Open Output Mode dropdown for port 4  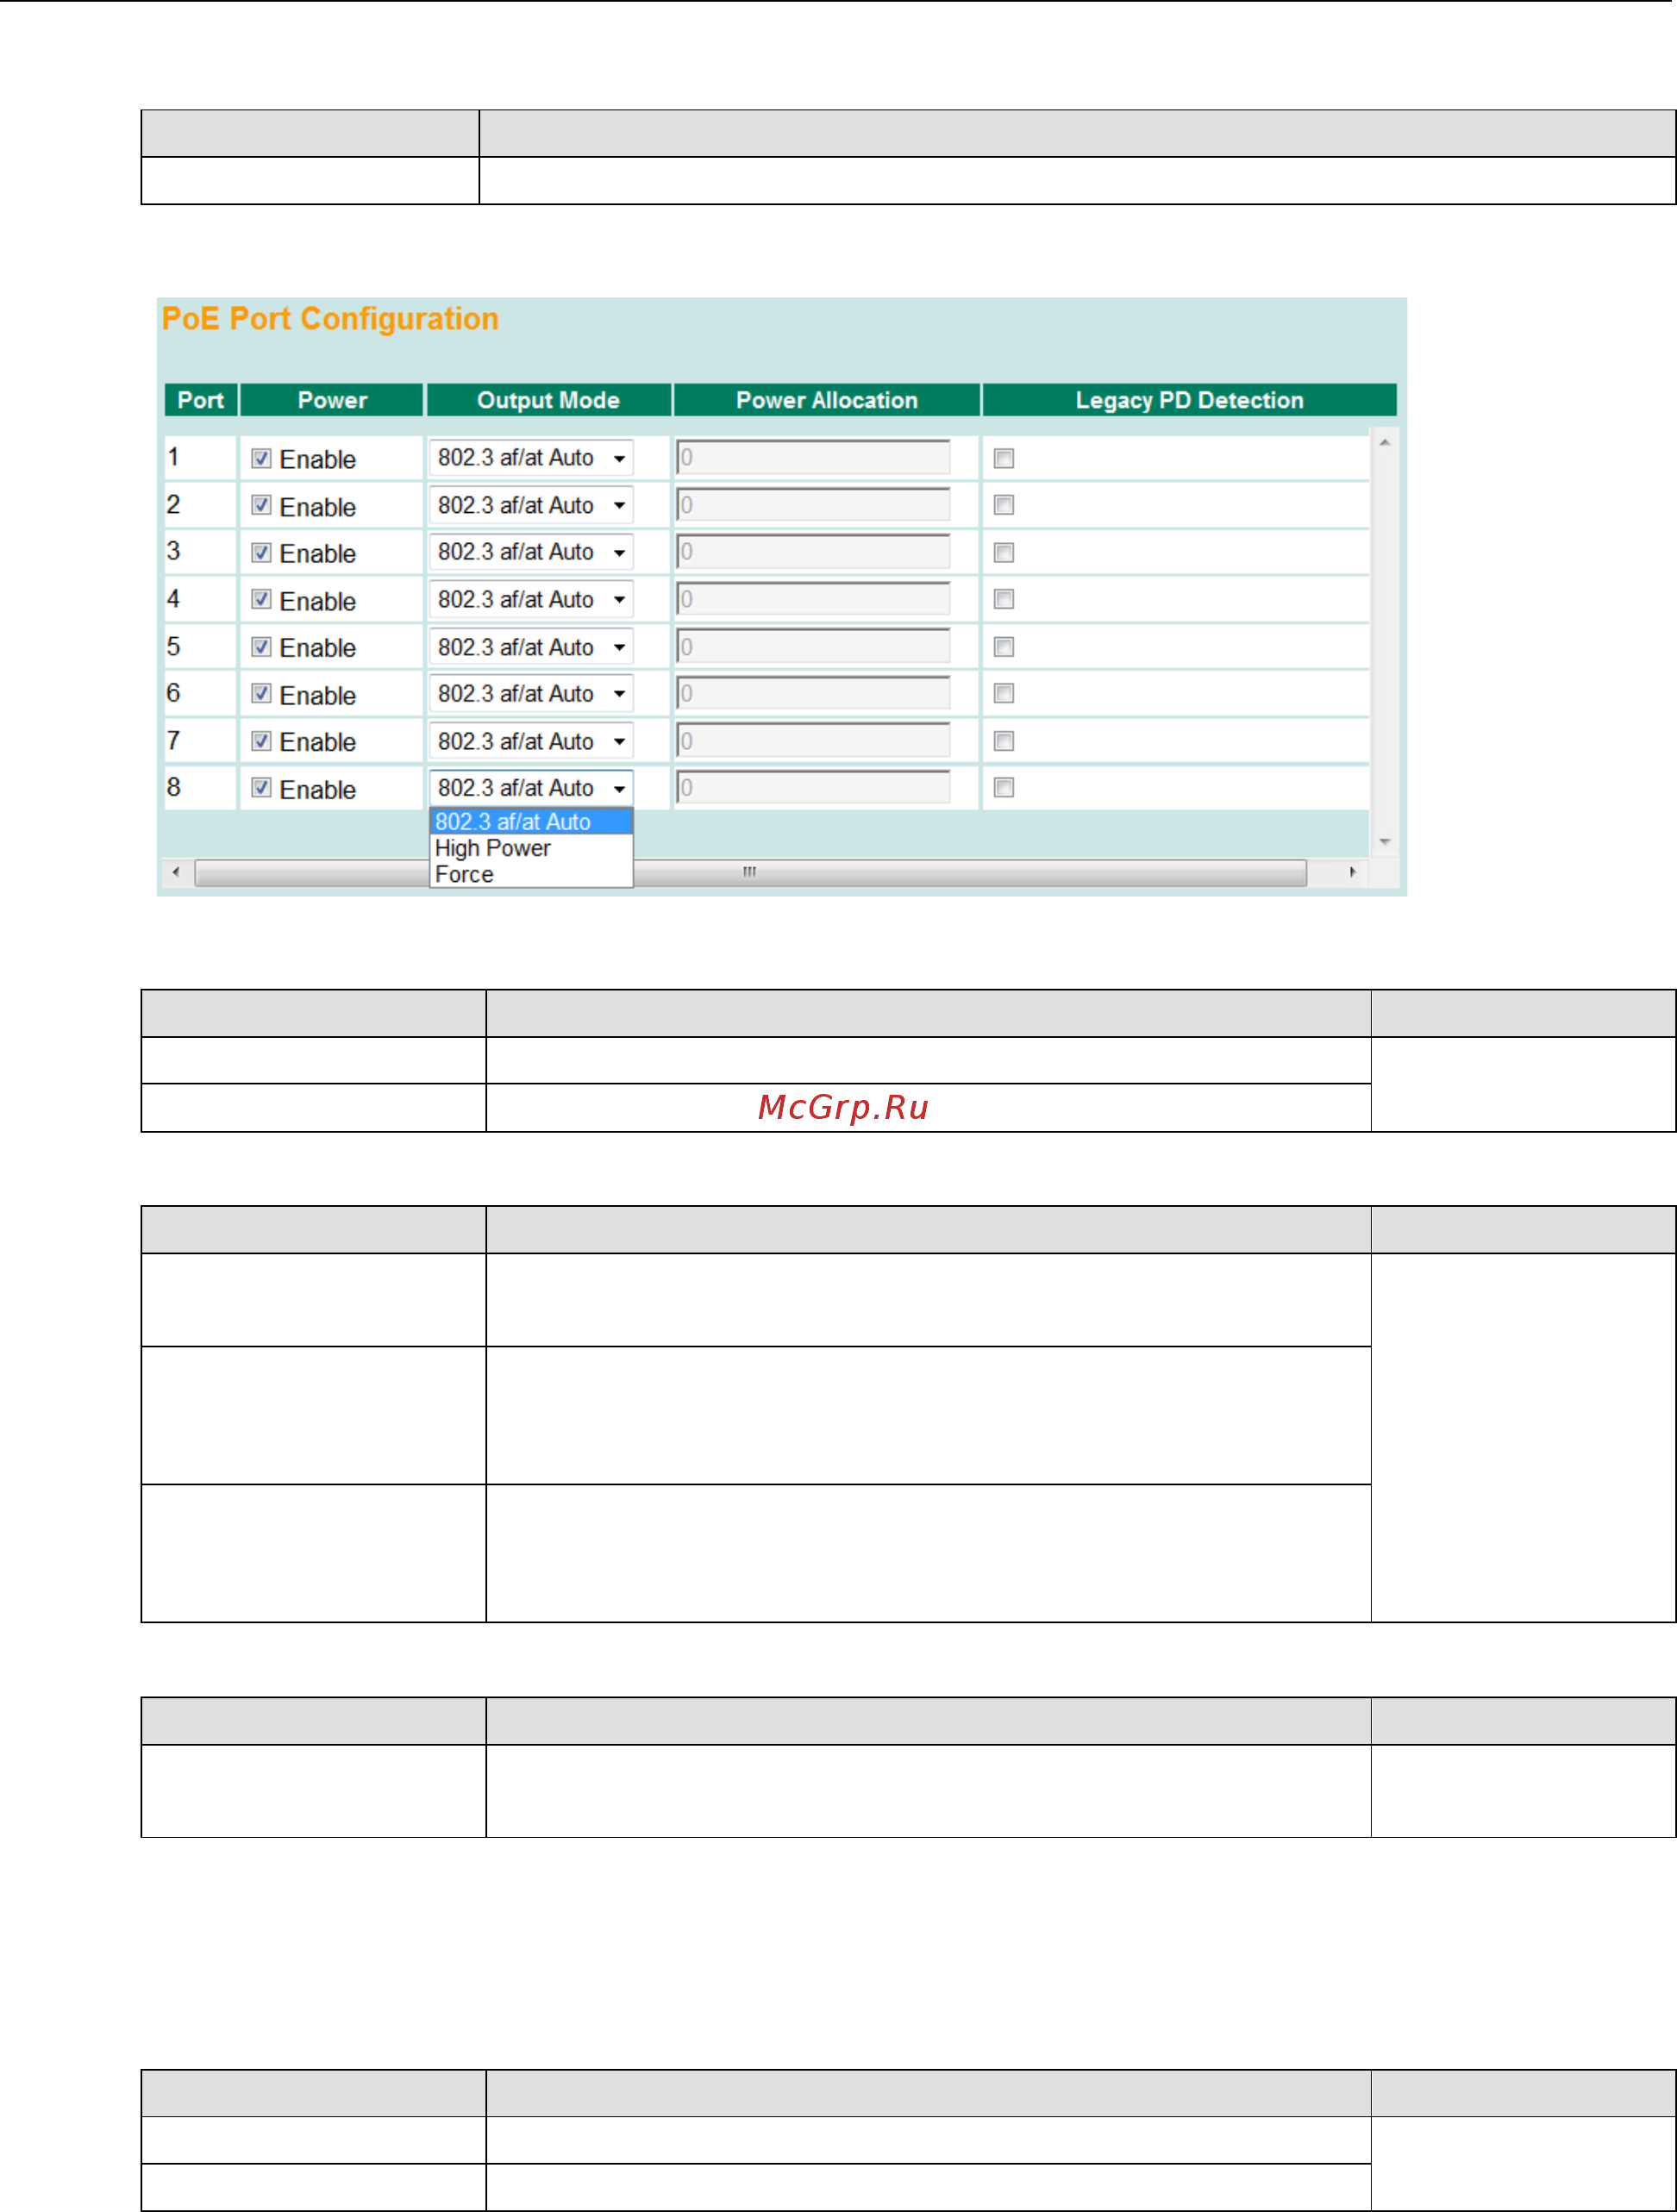pos(531,599)
